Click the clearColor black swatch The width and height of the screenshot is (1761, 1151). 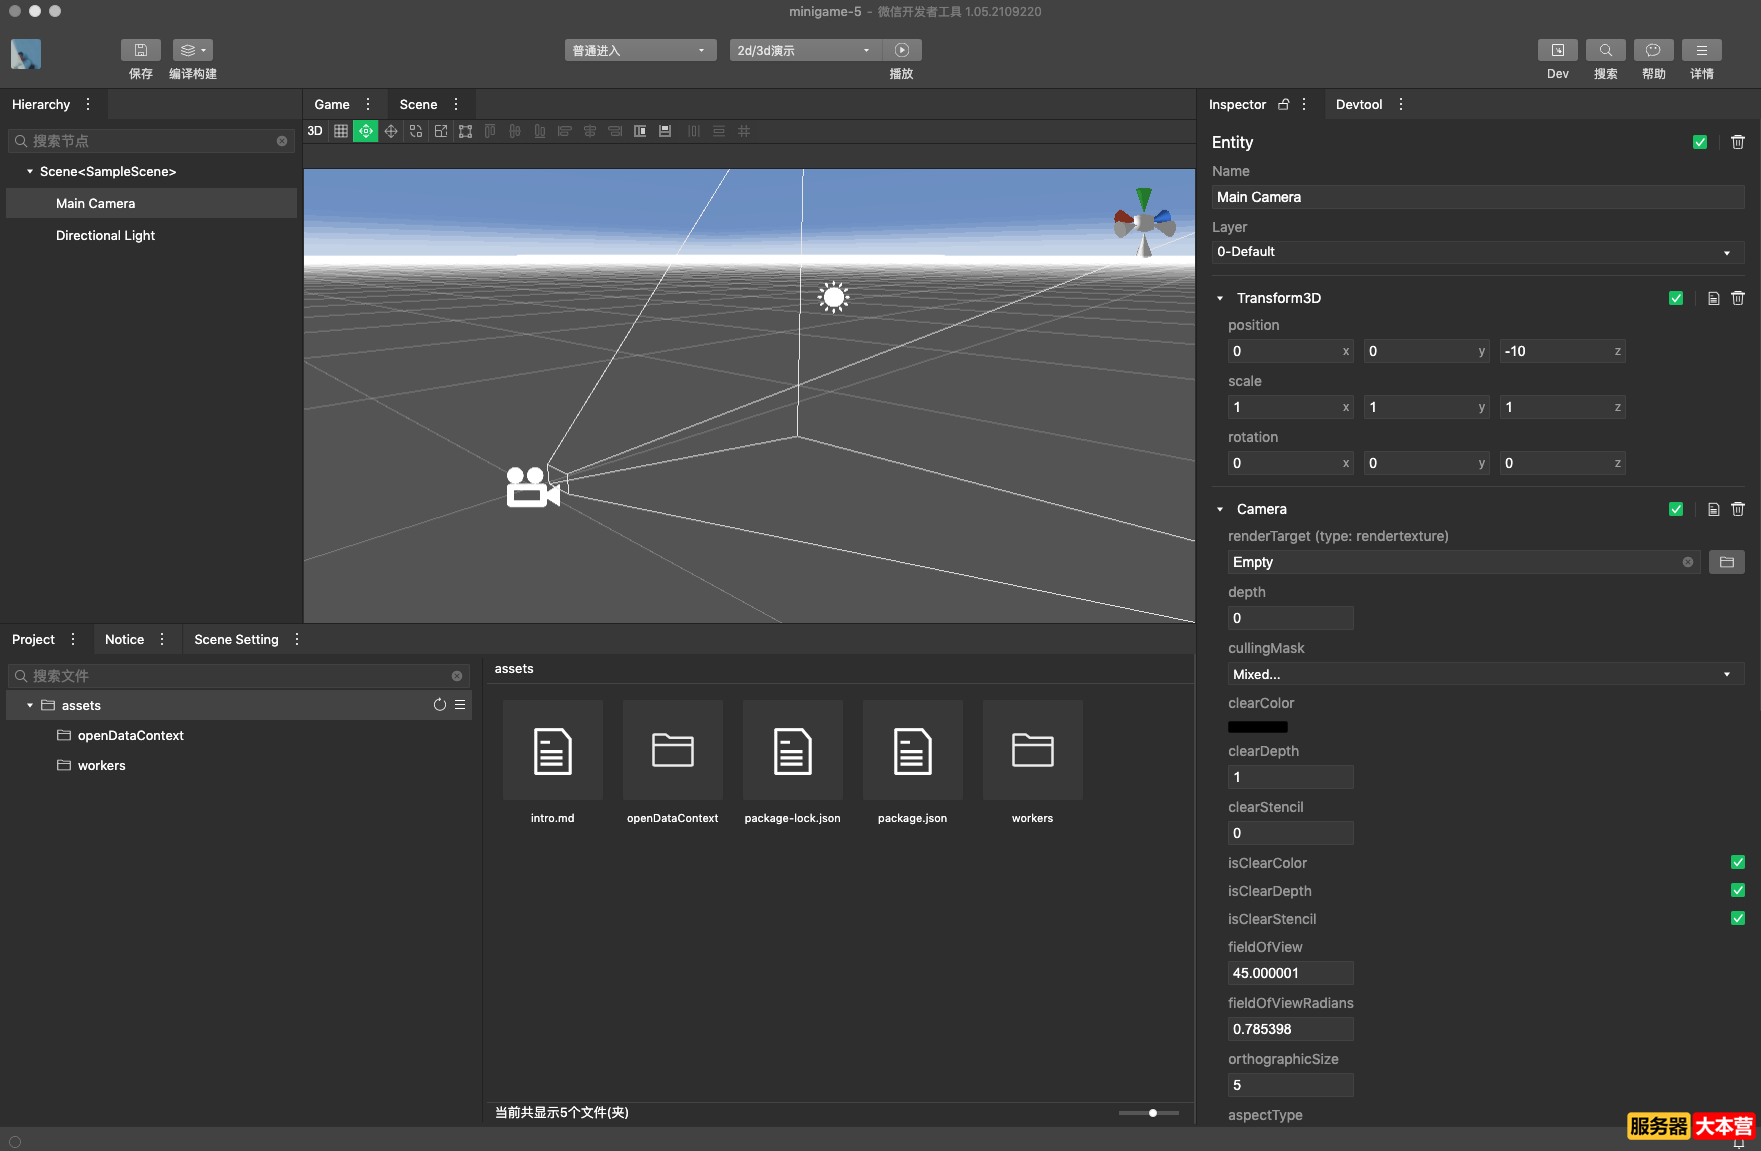point(1257,727)
